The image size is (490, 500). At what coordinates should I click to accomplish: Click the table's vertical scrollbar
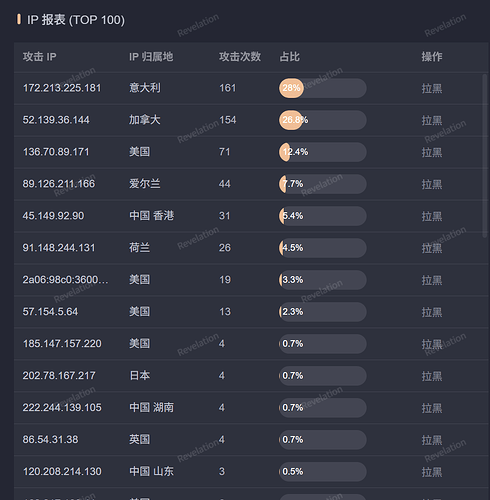pyautogui.click(x=485, y=156)
